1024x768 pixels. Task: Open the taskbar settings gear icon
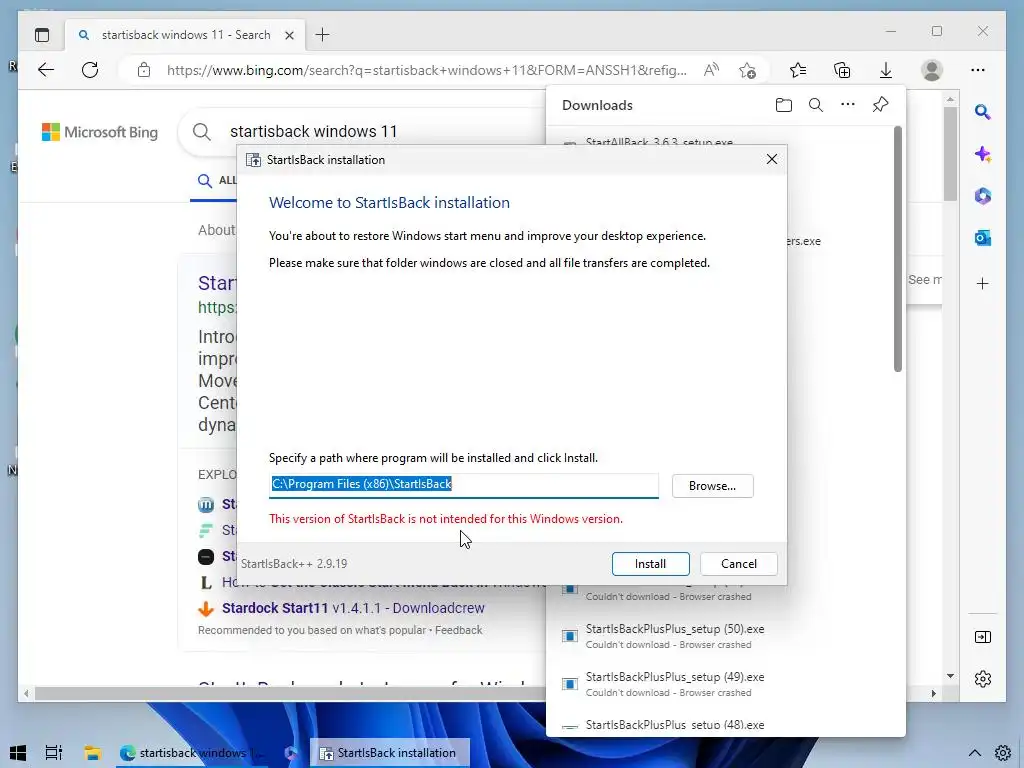(x=1003, y=753)
